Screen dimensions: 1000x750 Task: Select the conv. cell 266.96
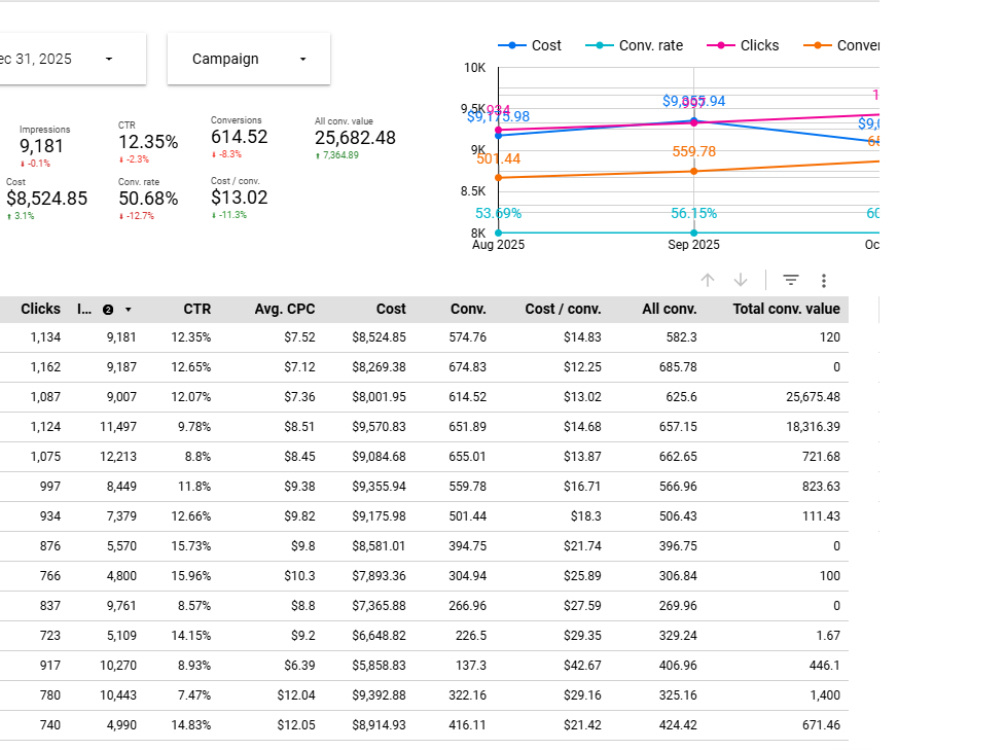[467, 606]
